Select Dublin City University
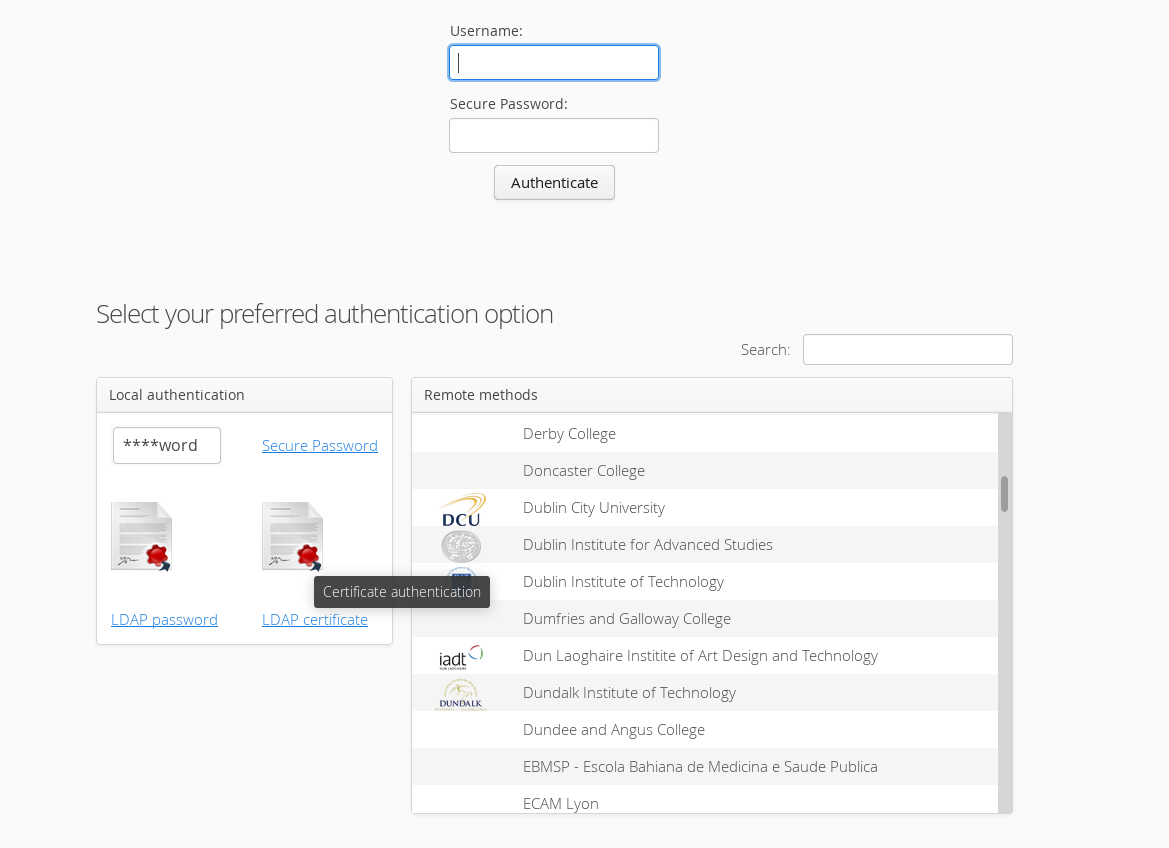 [705, 508]
